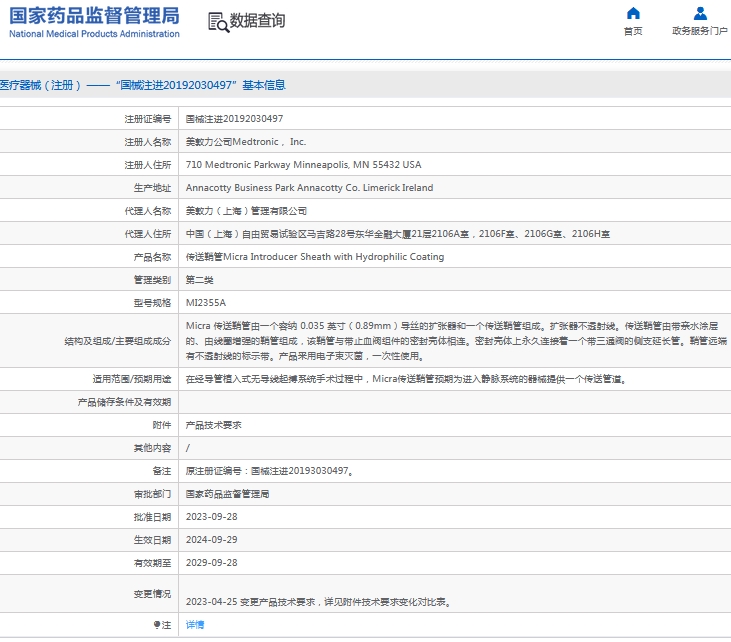Click production address Annacotty Business Park
731x642 pixels.
[310, 188]
